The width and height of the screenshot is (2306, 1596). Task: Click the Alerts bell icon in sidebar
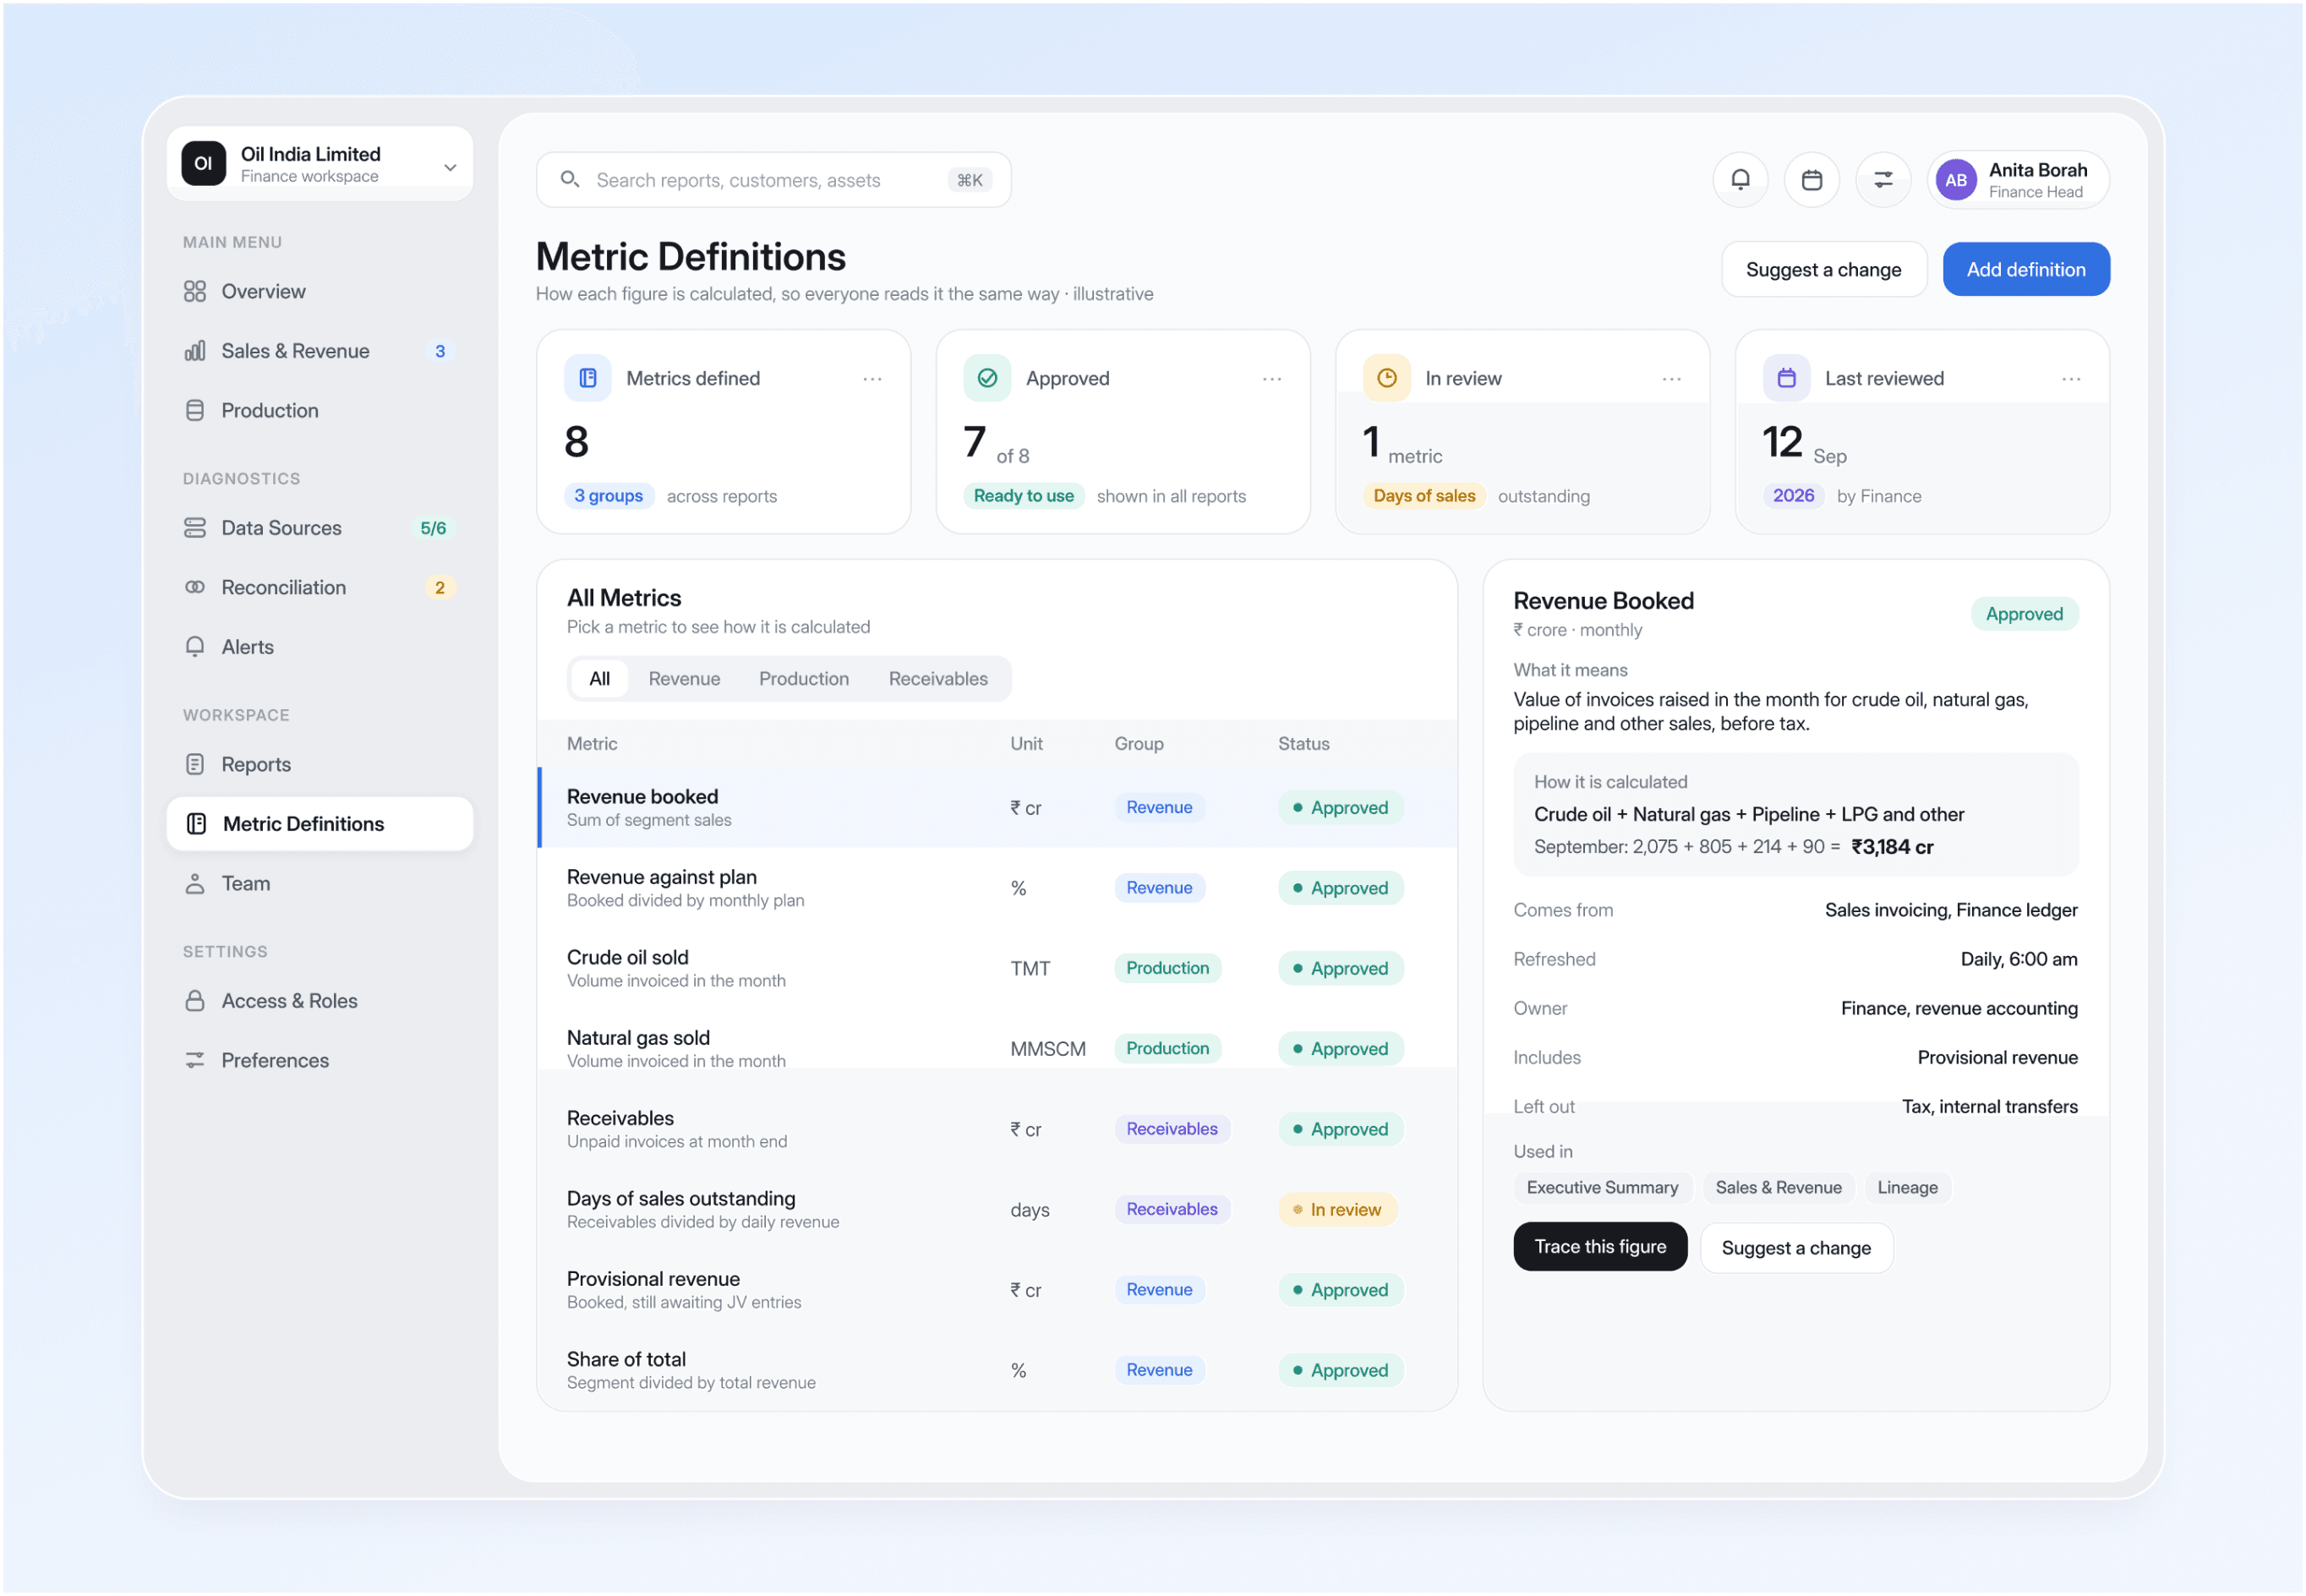[x=195, y=647]
